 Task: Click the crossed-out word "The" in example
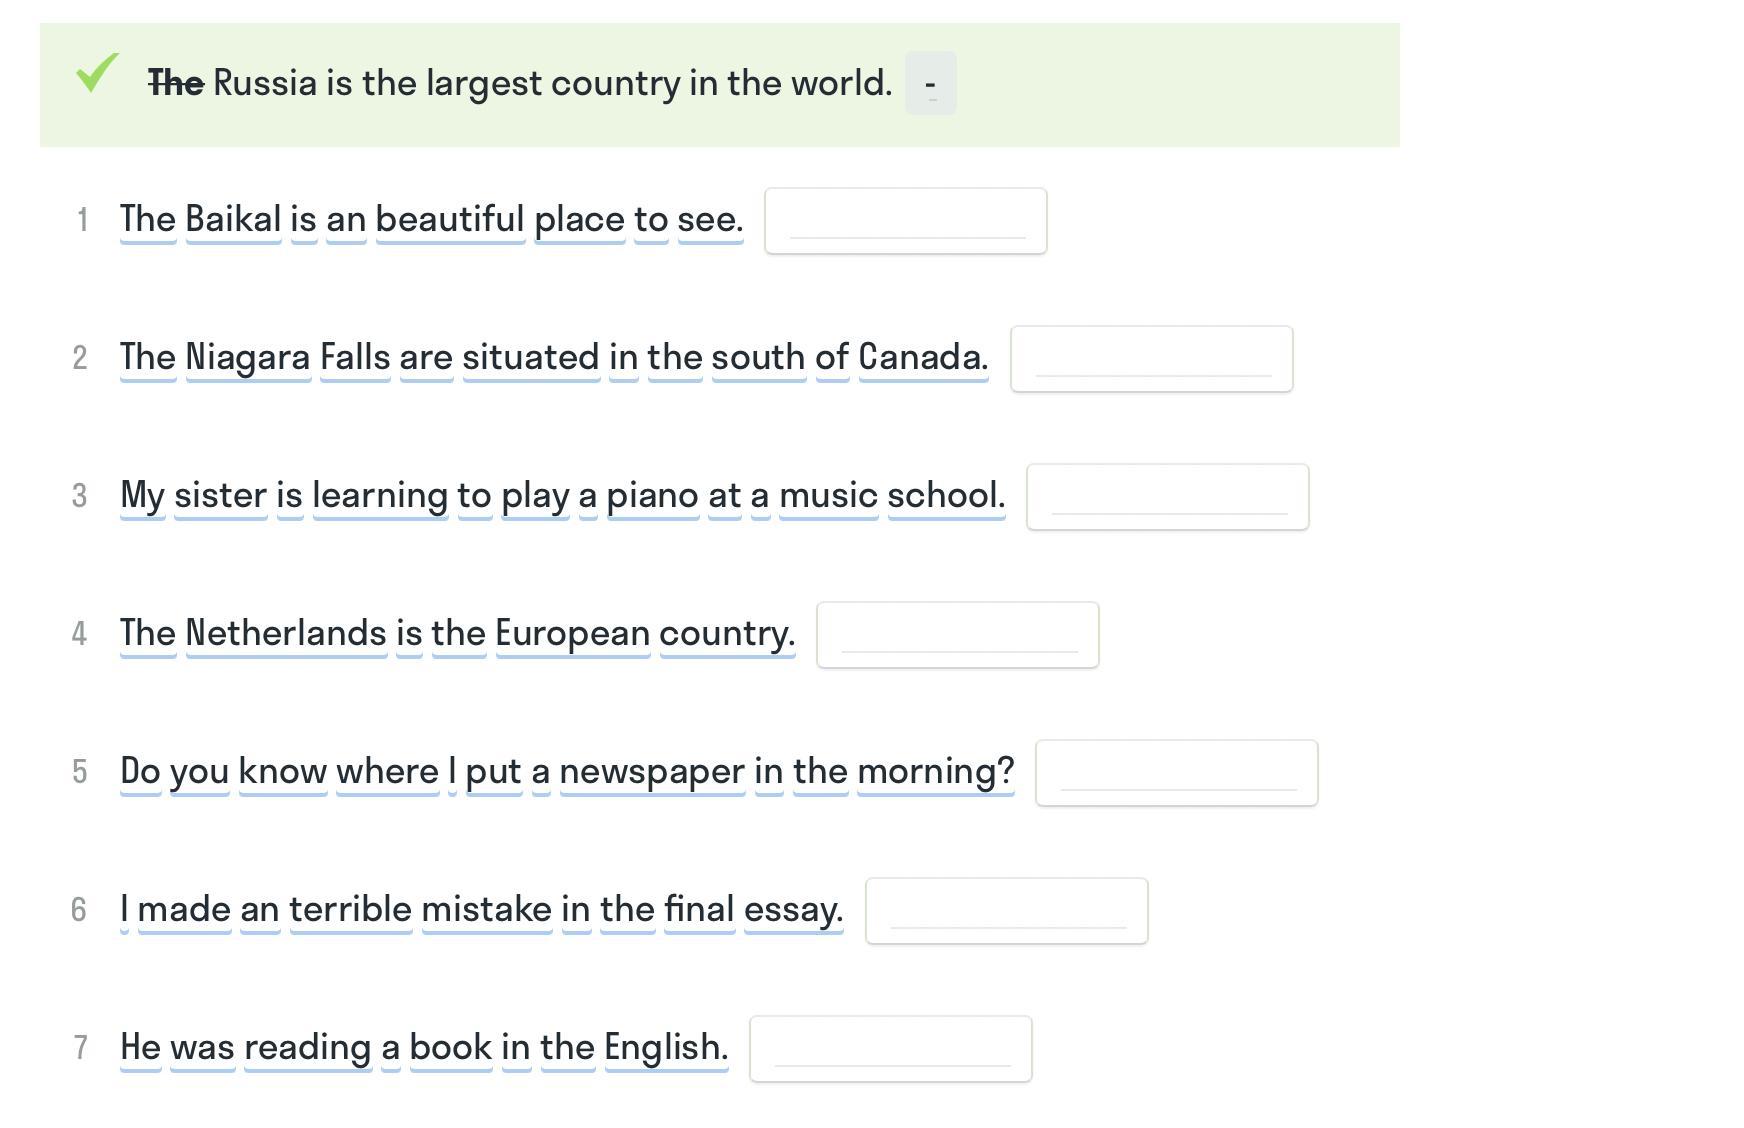[176, 83]
